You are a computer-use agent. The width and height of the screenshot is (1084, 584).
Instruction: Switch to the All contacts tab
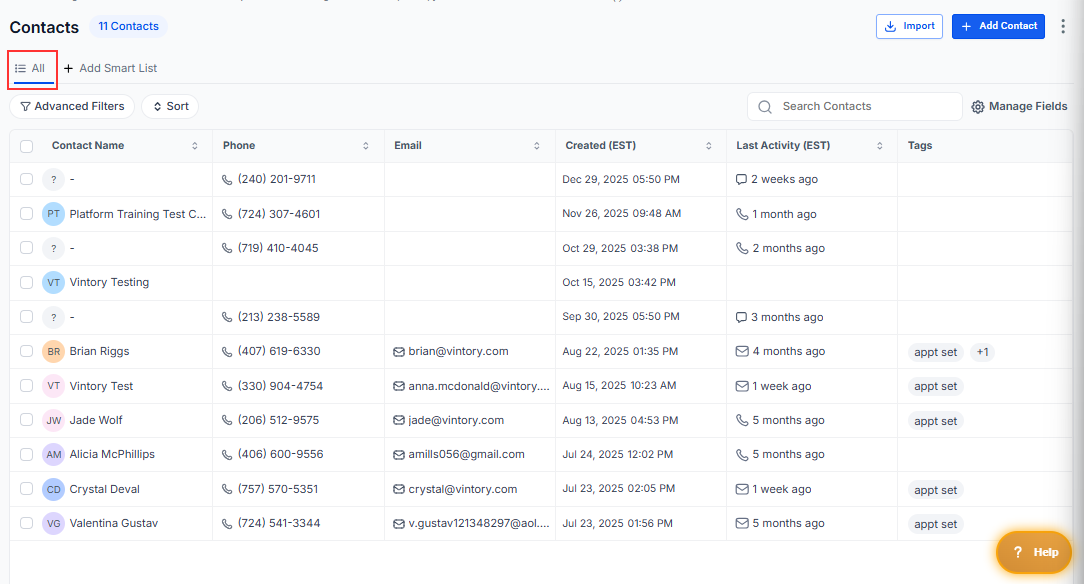(x=31, y=69)
